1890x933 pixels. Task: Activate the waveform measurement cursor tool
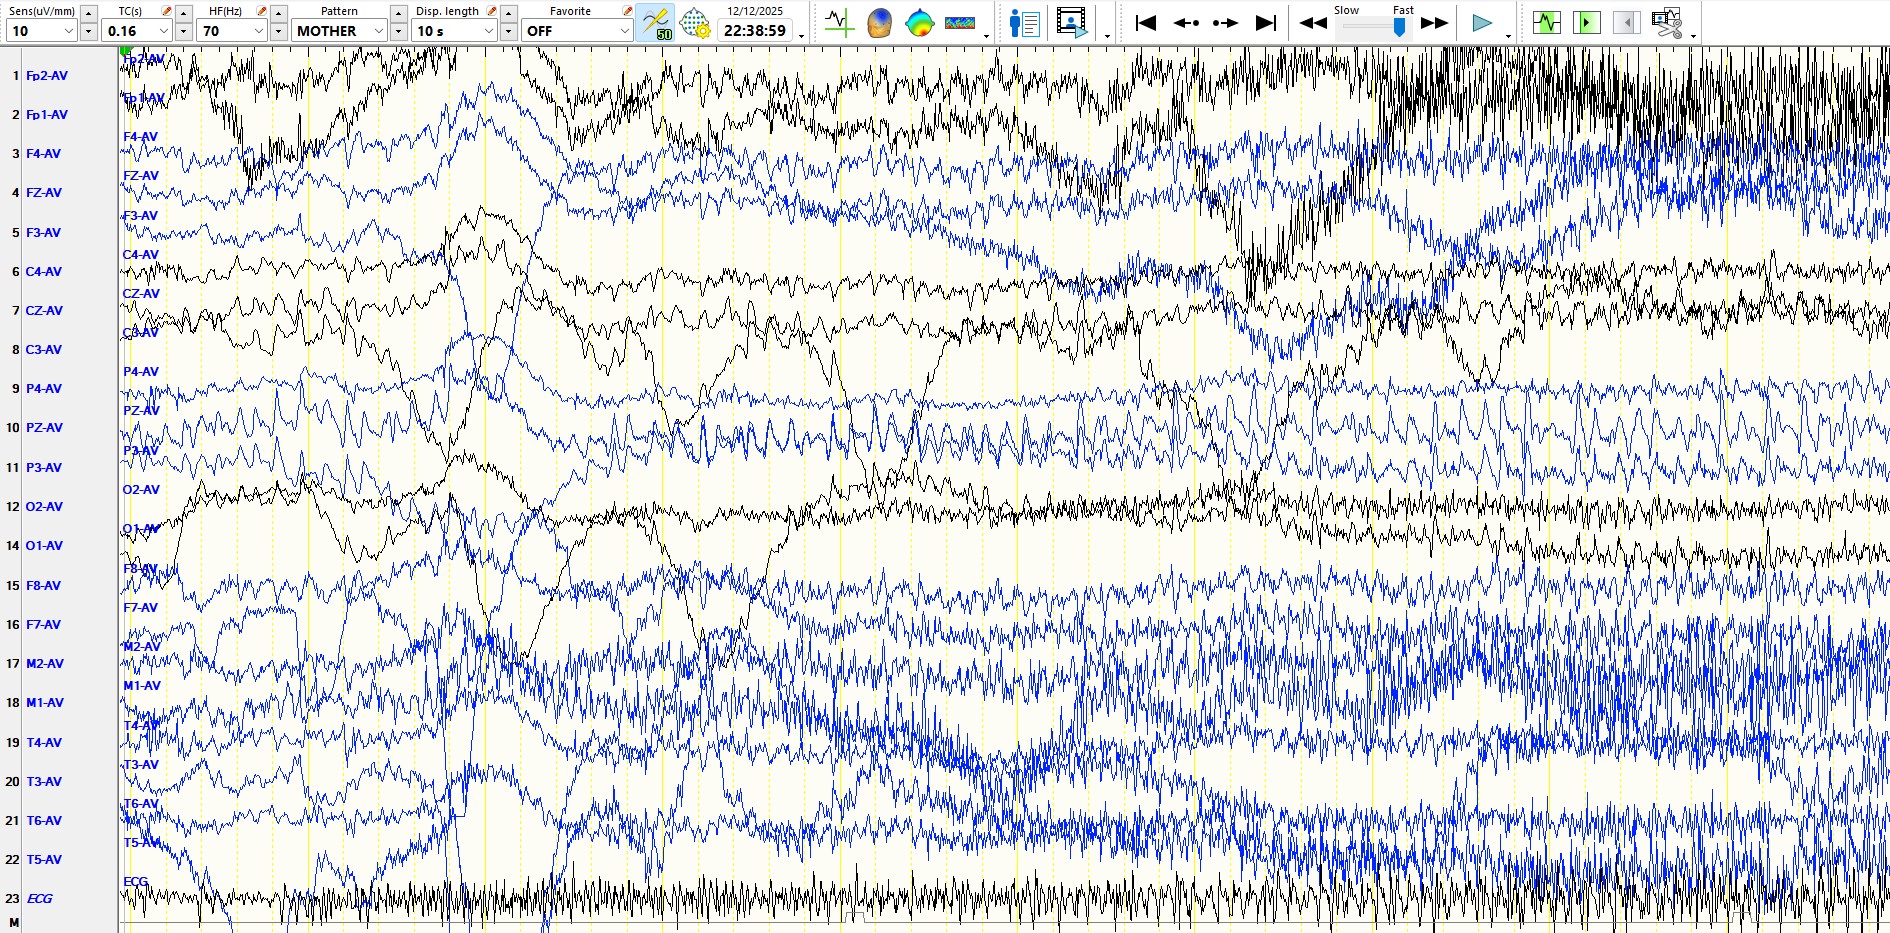click(x=839, y=23)
